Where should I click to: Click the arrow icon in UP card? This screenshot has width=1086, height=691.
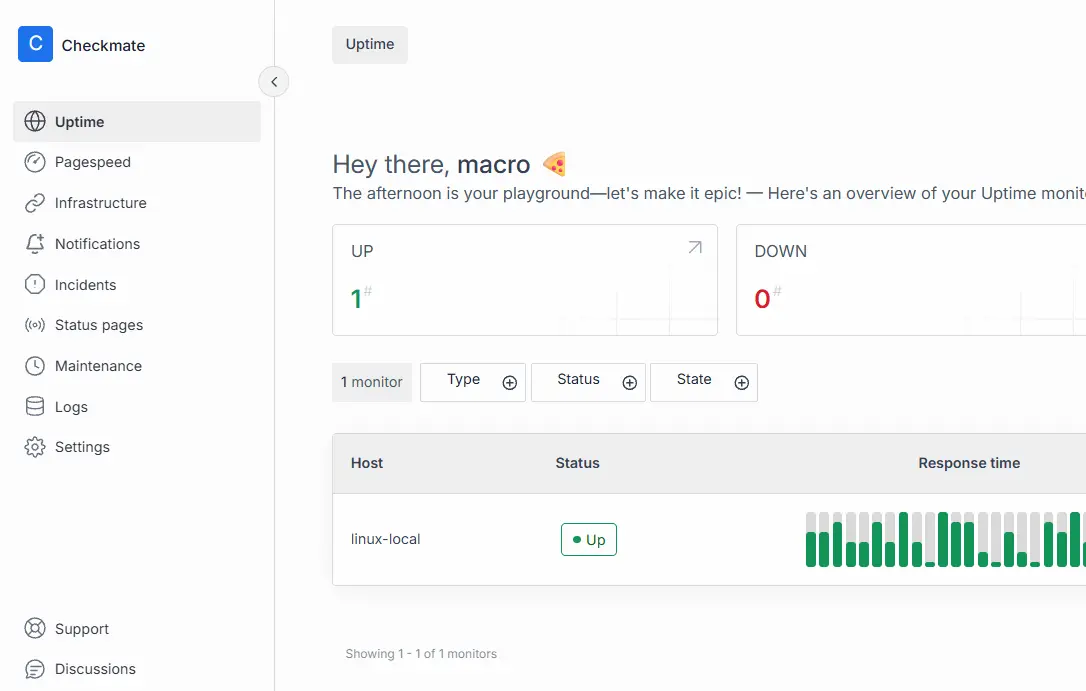(x=695, y=248)
